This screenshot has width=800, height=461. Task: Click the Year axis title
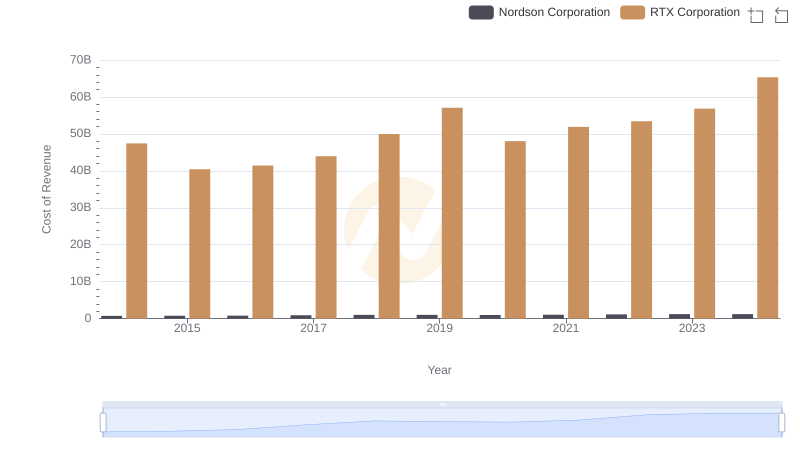[x=439, y=370]
